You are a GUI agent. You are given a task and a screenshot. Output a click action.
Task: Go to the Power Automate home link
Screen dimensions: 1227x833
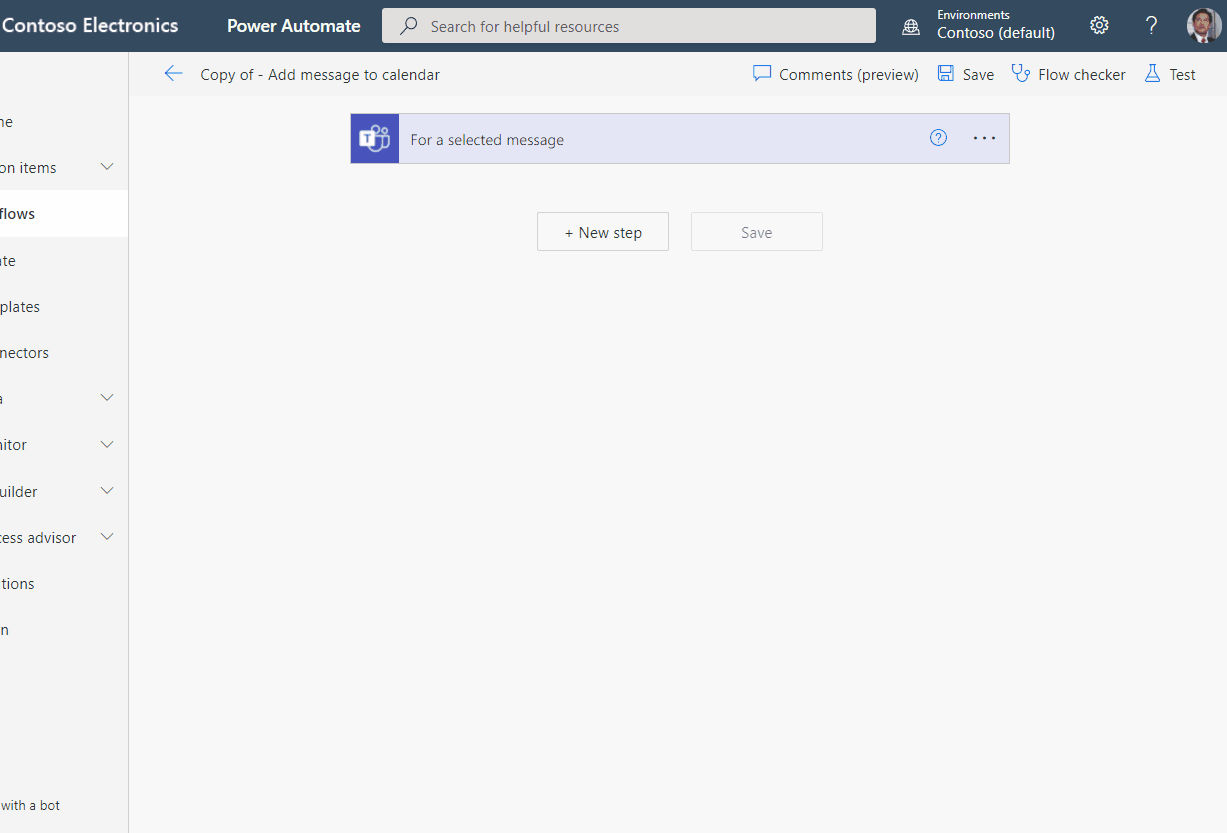294,26
